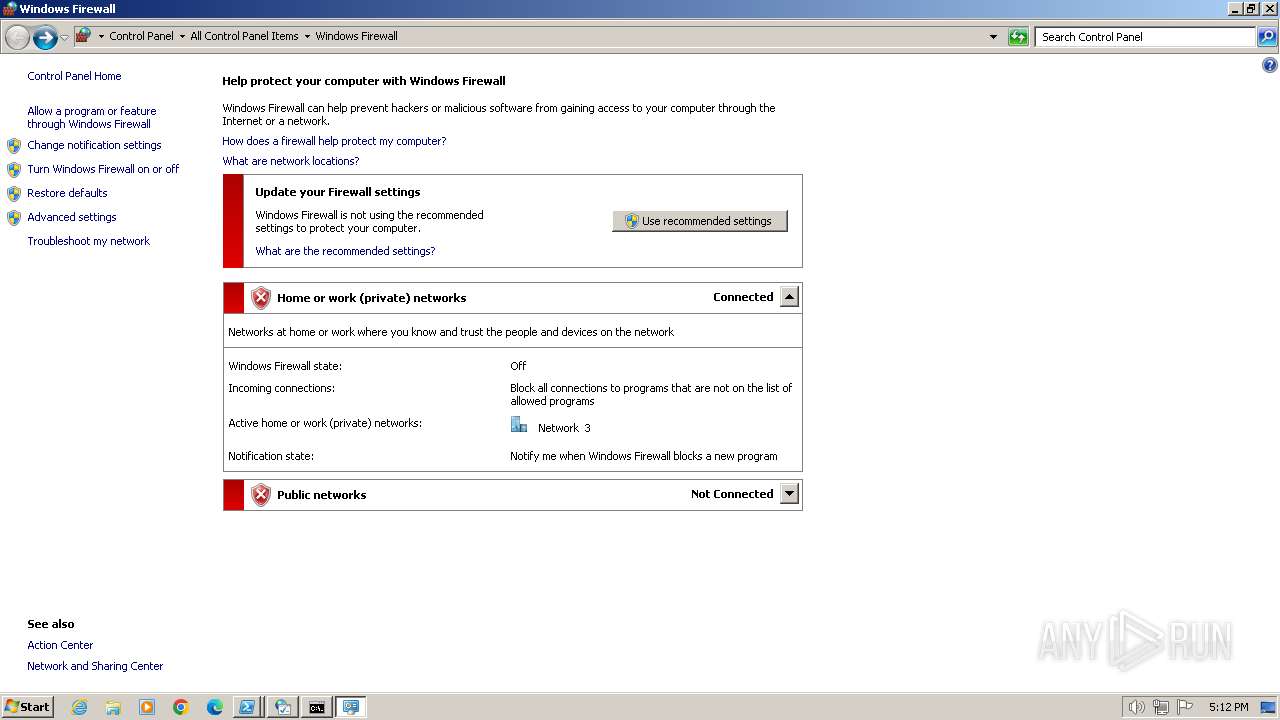Click the search magnifier icon

1267,37
